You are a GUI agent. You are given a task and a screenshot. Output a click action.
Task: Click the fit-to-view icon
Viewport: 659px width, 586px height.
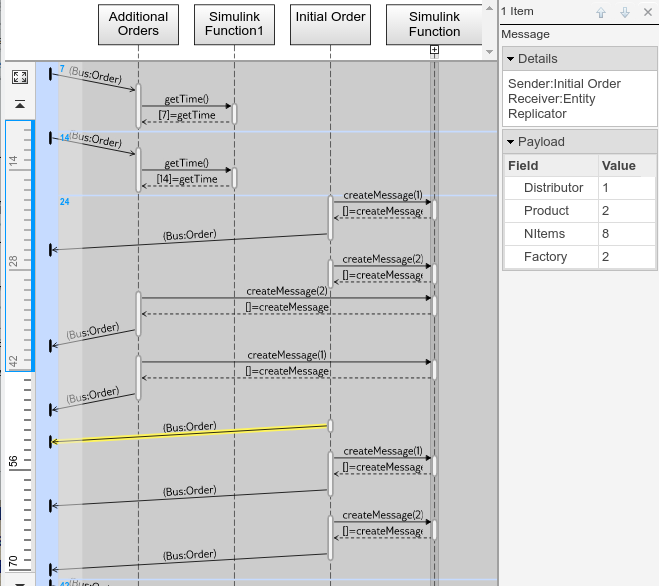pos(19,77)
